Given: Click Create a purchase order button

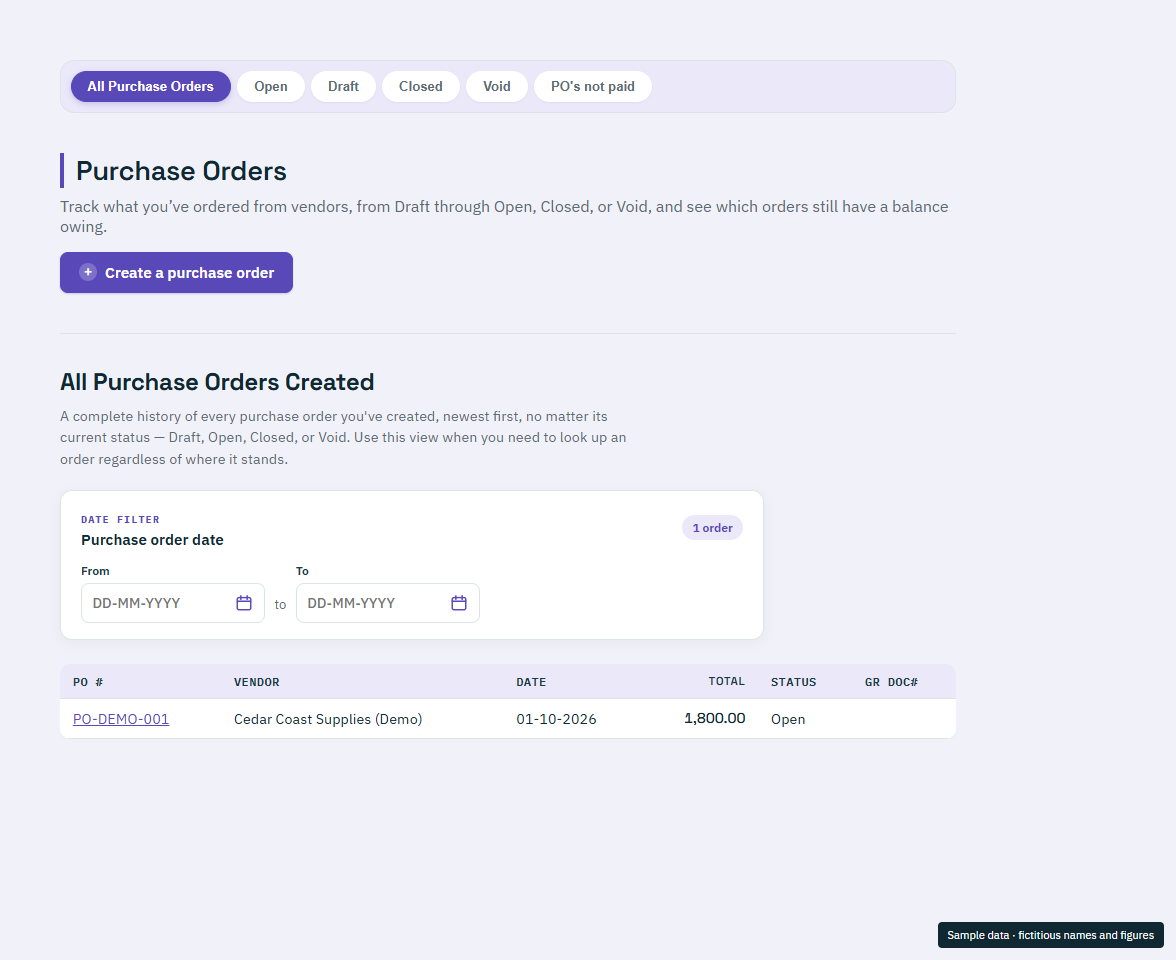Looking at the screenshot, I should tap(176, 272).
